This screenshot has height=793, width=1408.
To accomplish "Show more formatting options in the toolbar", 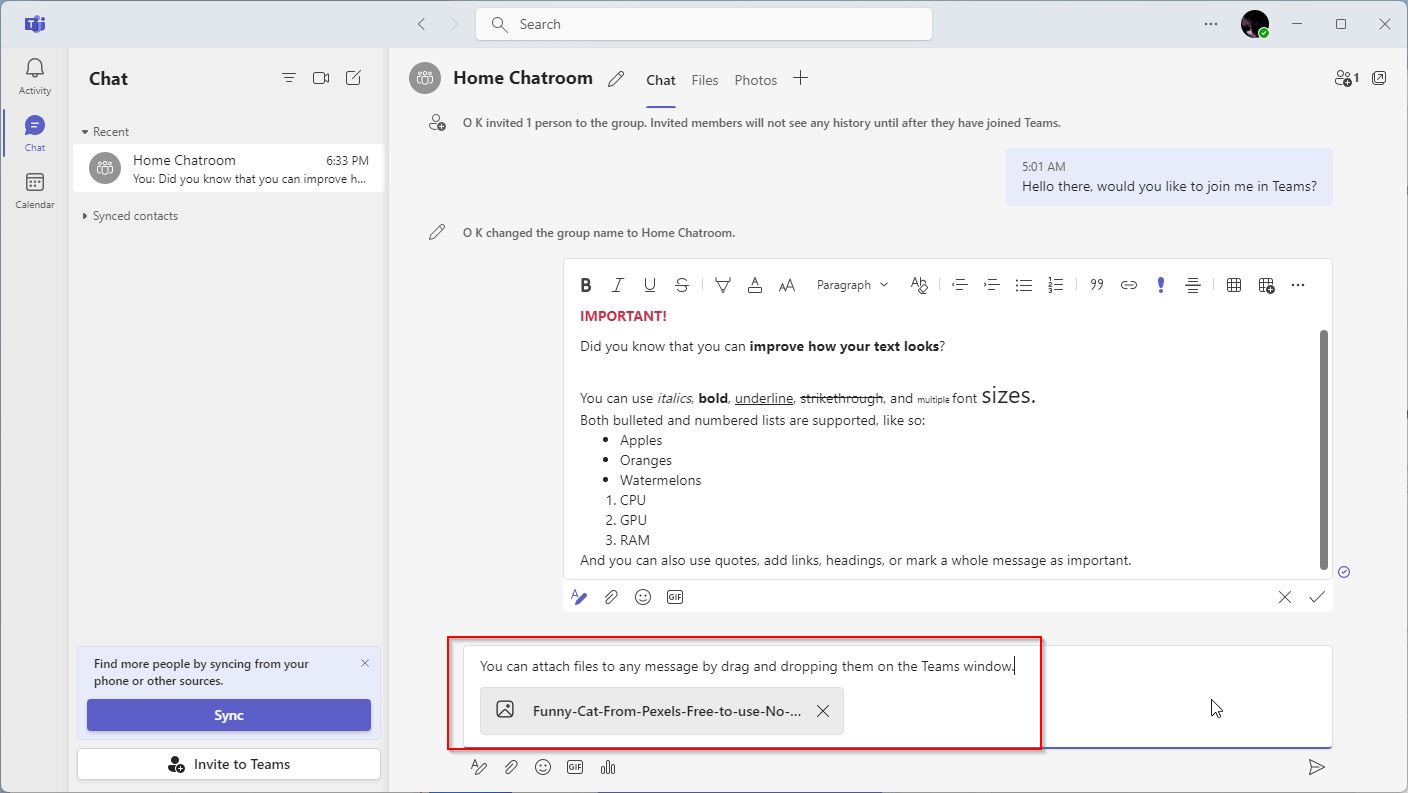I will pyautogui.click(x=1298, y=285).
